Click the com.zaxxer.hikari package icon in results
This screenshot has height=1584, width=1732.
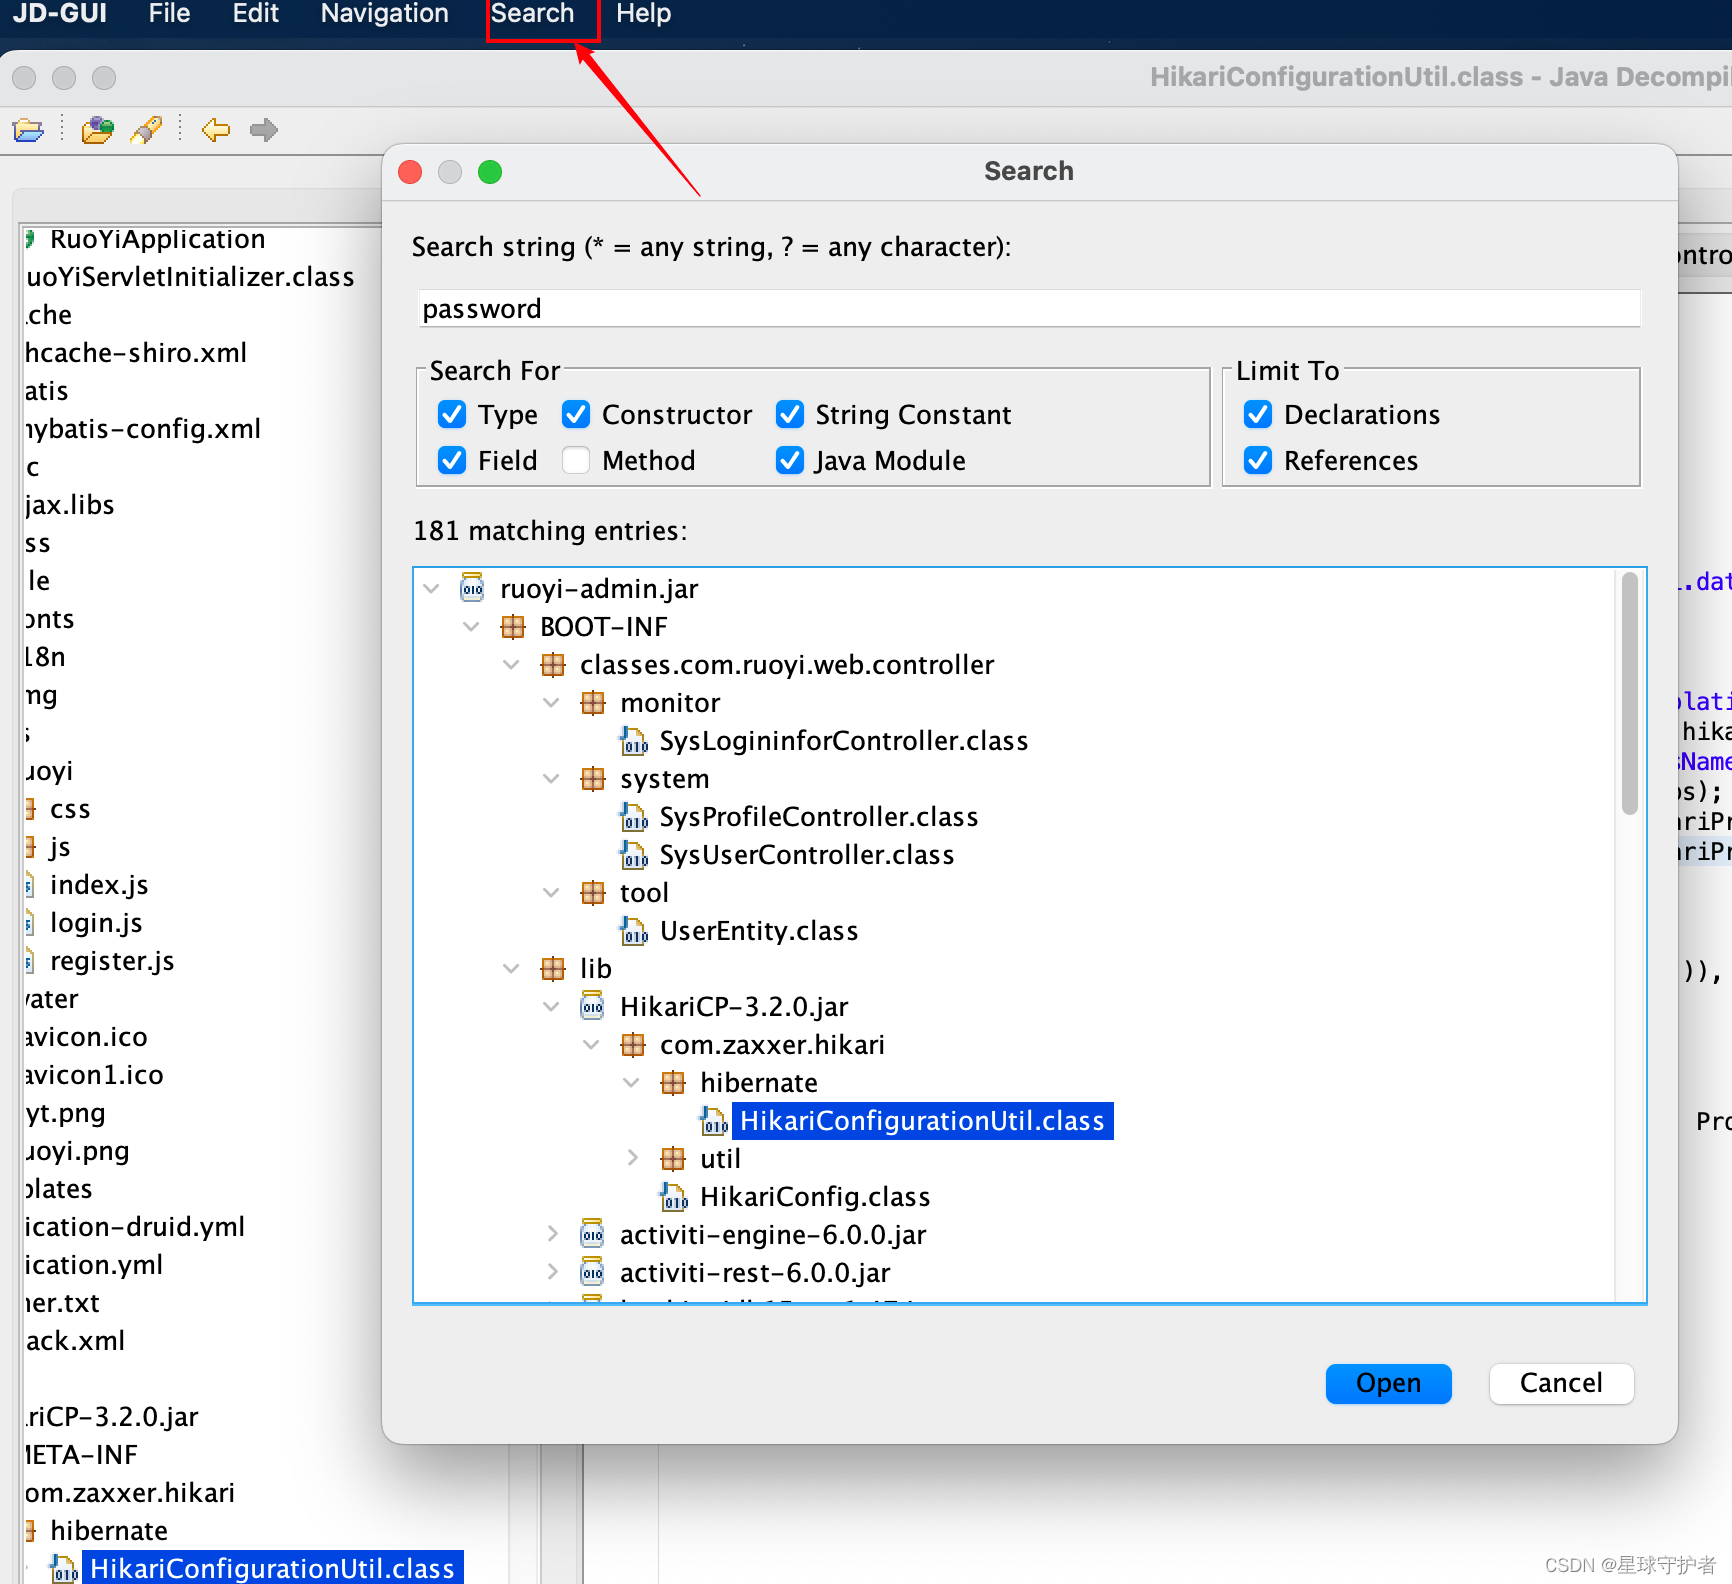click(x=632, y=1045)
